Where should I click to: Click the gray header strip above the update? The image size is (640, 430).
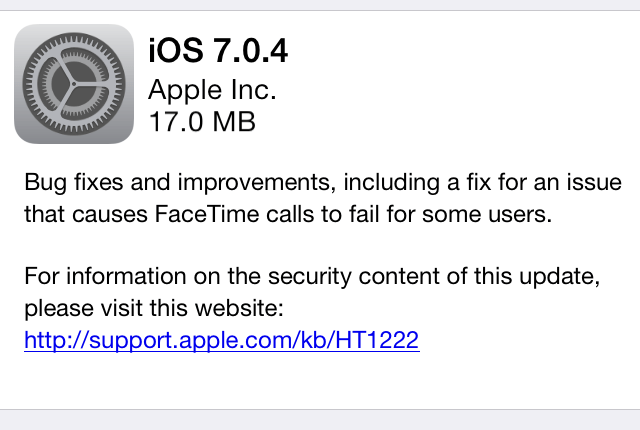tap(320, 5)
